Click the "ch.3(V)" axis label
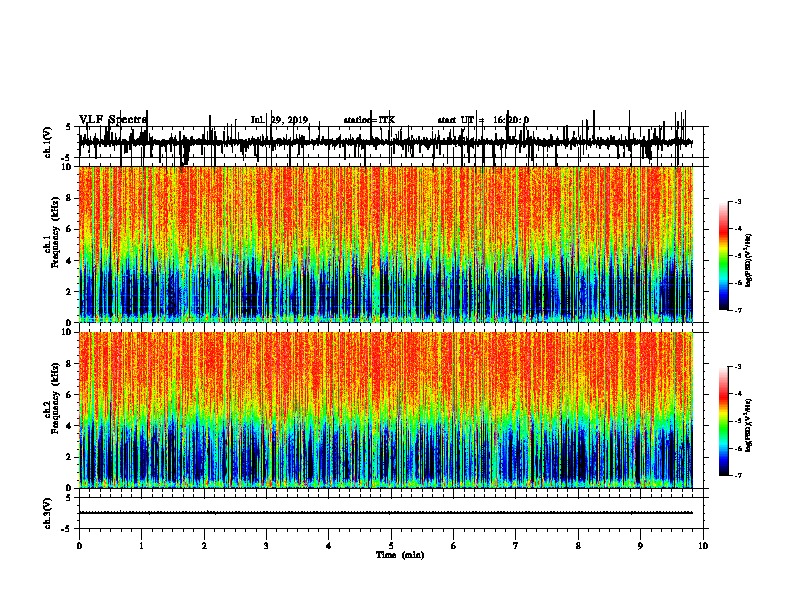This screenshot has height=612, width=792. point(47,513)
